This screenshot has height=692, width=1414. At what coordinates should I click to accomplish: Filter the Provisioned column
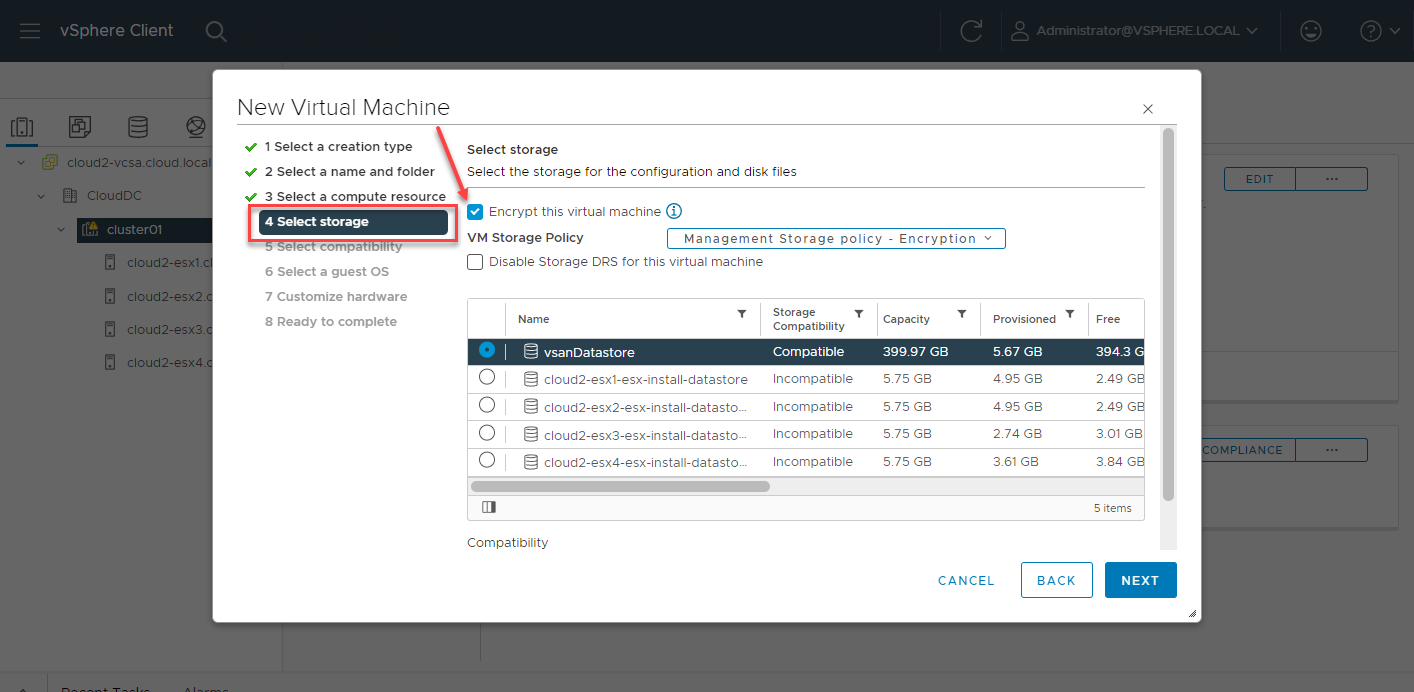(1070, 314)
